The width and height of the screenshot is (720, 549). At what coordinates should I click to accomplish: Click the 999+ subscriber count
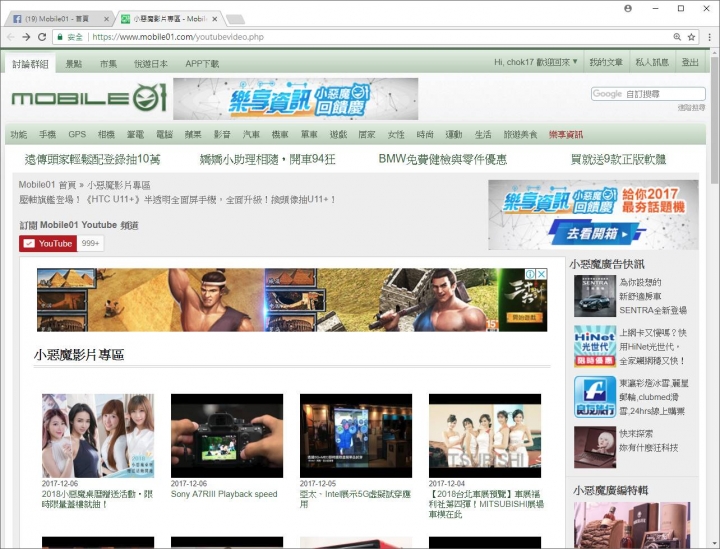(90, 243)
